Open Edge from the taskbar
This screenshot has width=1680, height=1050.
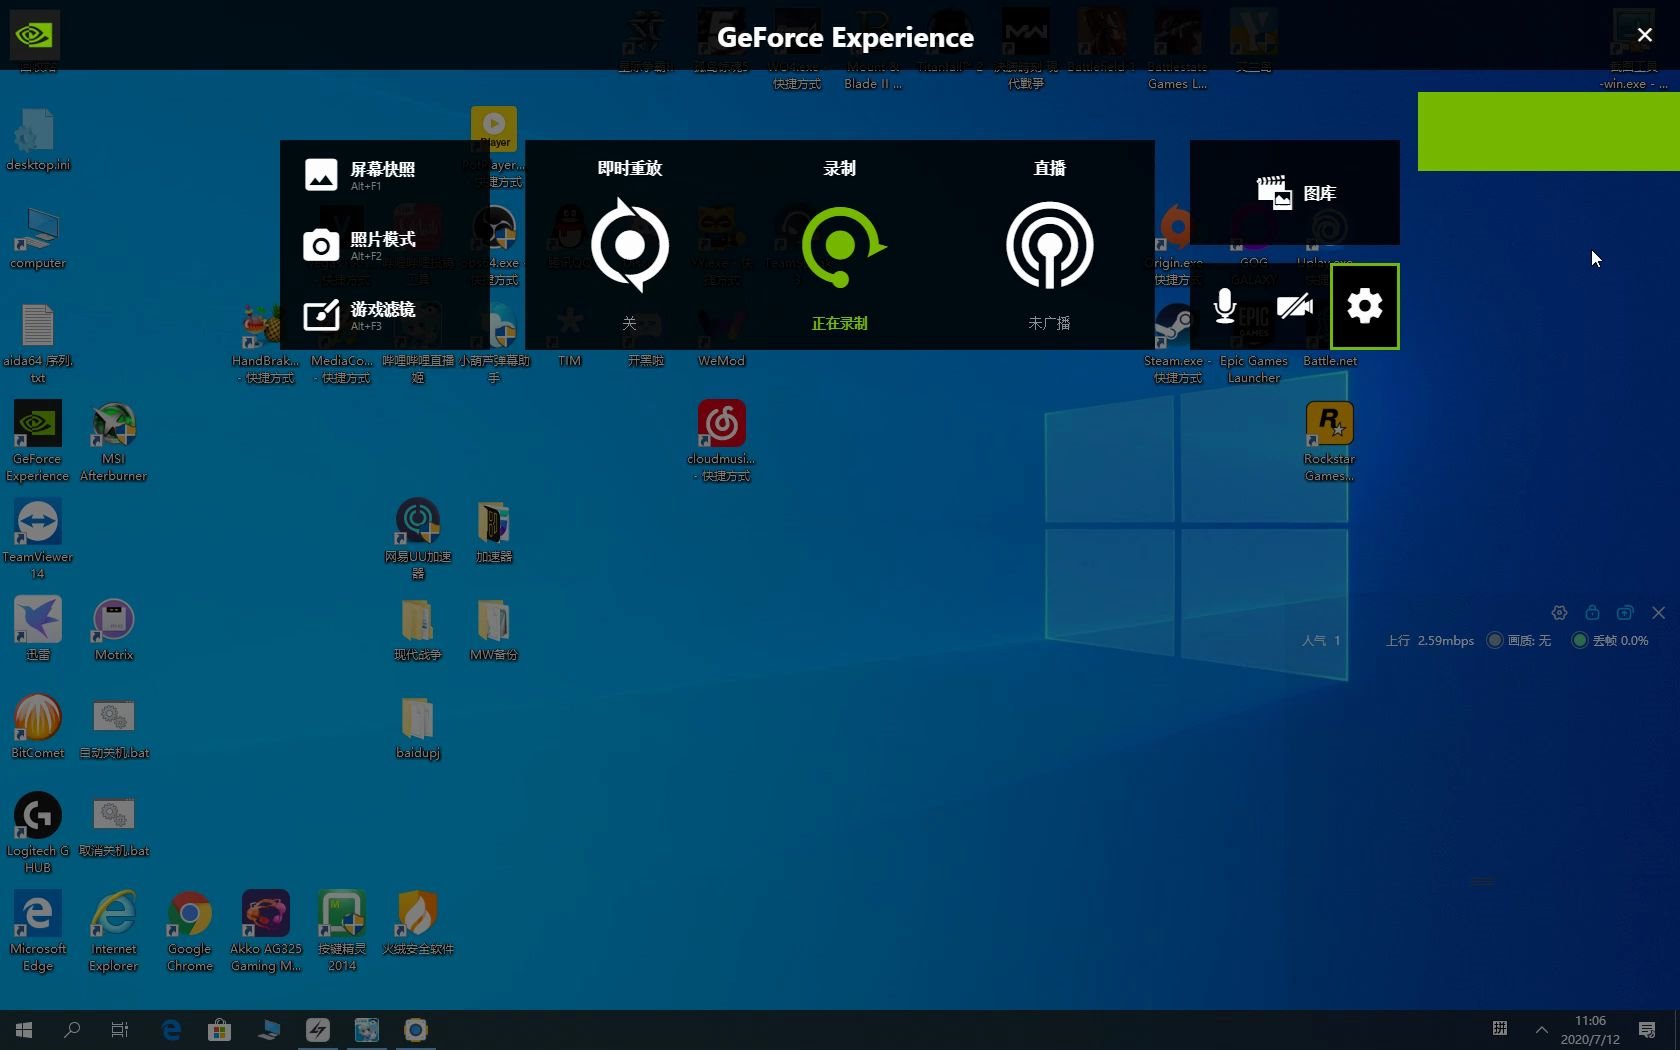(171, 1029)
